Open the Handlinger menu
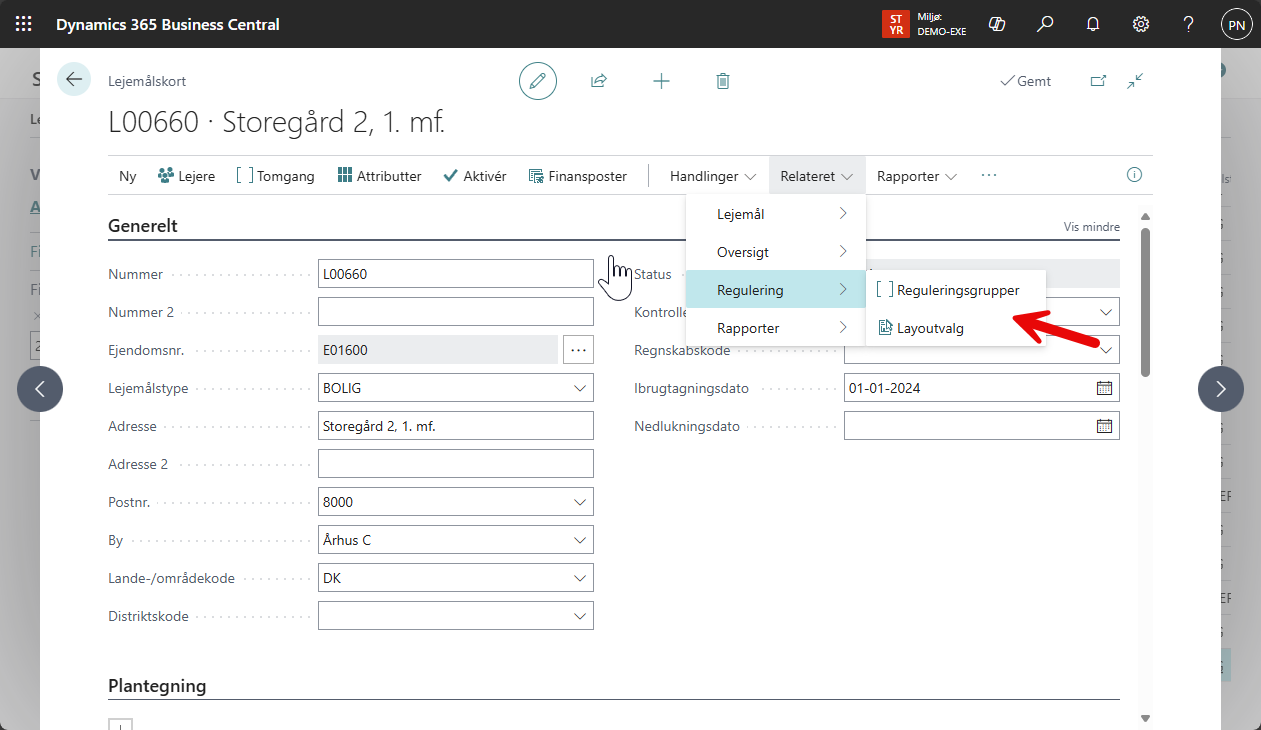The width and height of the screenshot is (1261, 730). (712, 176)
